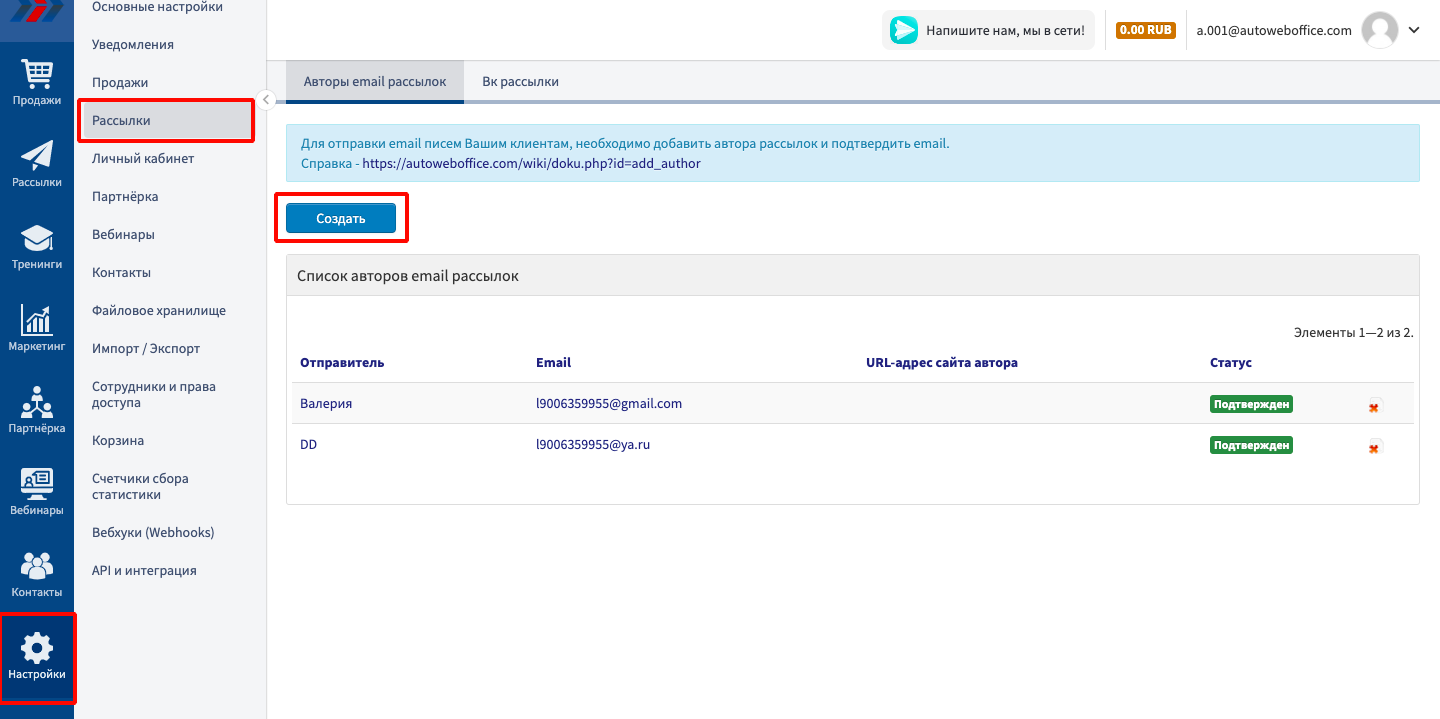Click the 0.00 RUB balance badge
The width and height of the screenshot is (1440, 719).
pos(1145,30)
